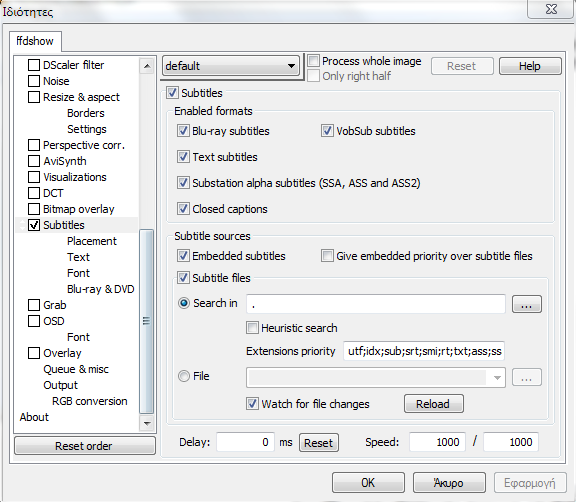Click the Reload button

[433, 404]
